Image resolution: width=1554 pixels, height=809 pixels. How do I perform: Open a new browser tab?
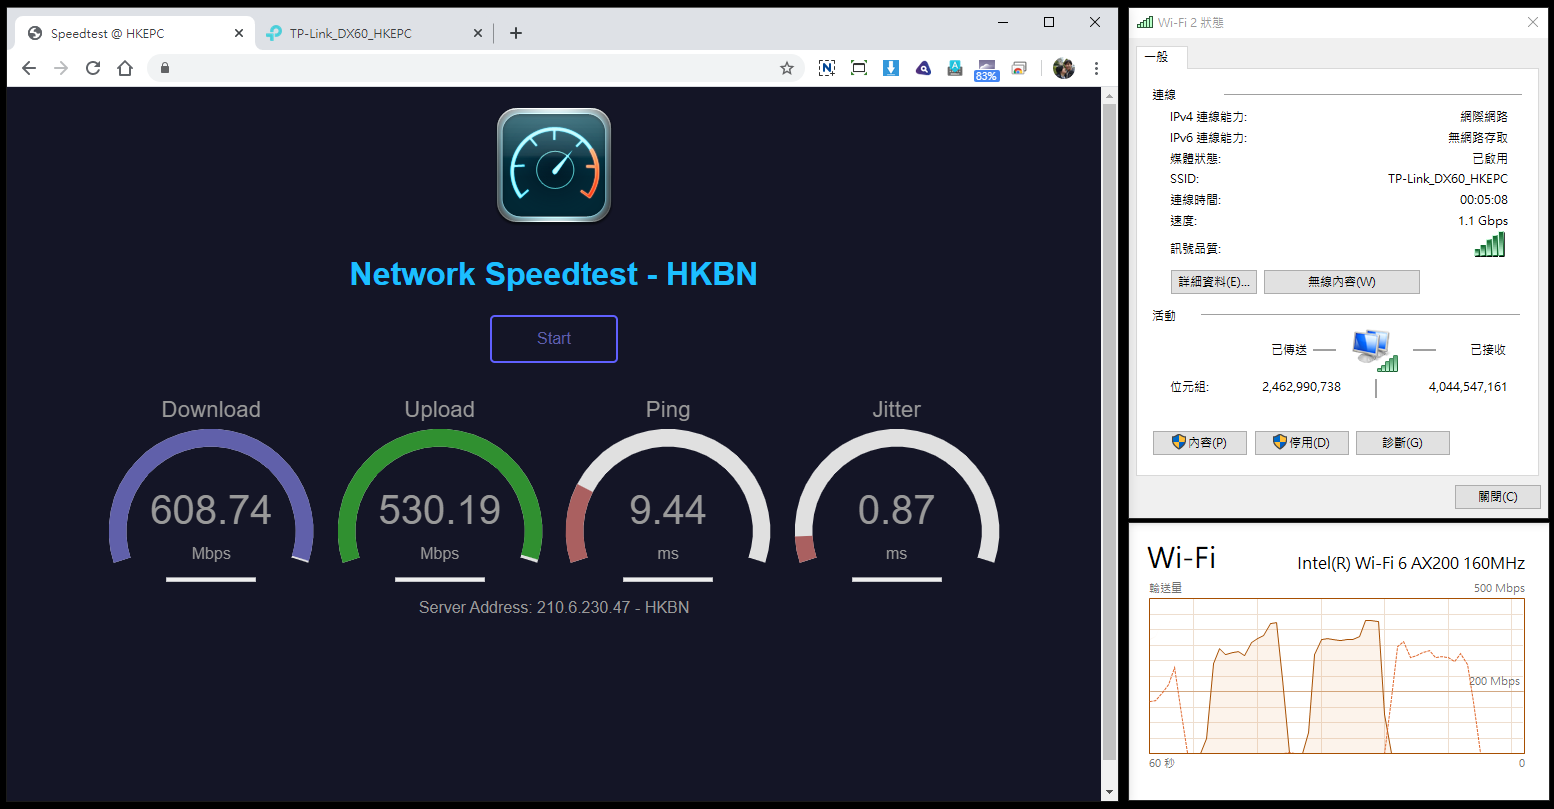(516, 33)
